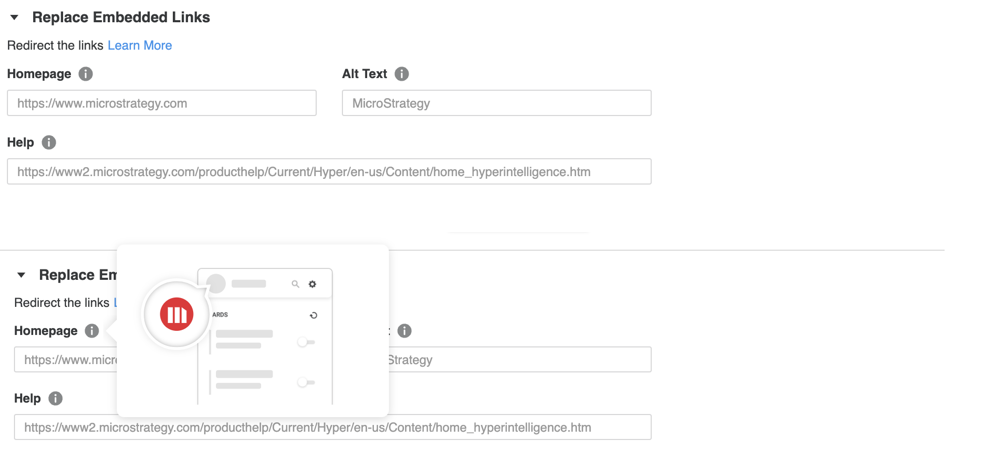Click the top Alt Text input field
Screen dimensions: 989x455
click(x=496, y=103)
